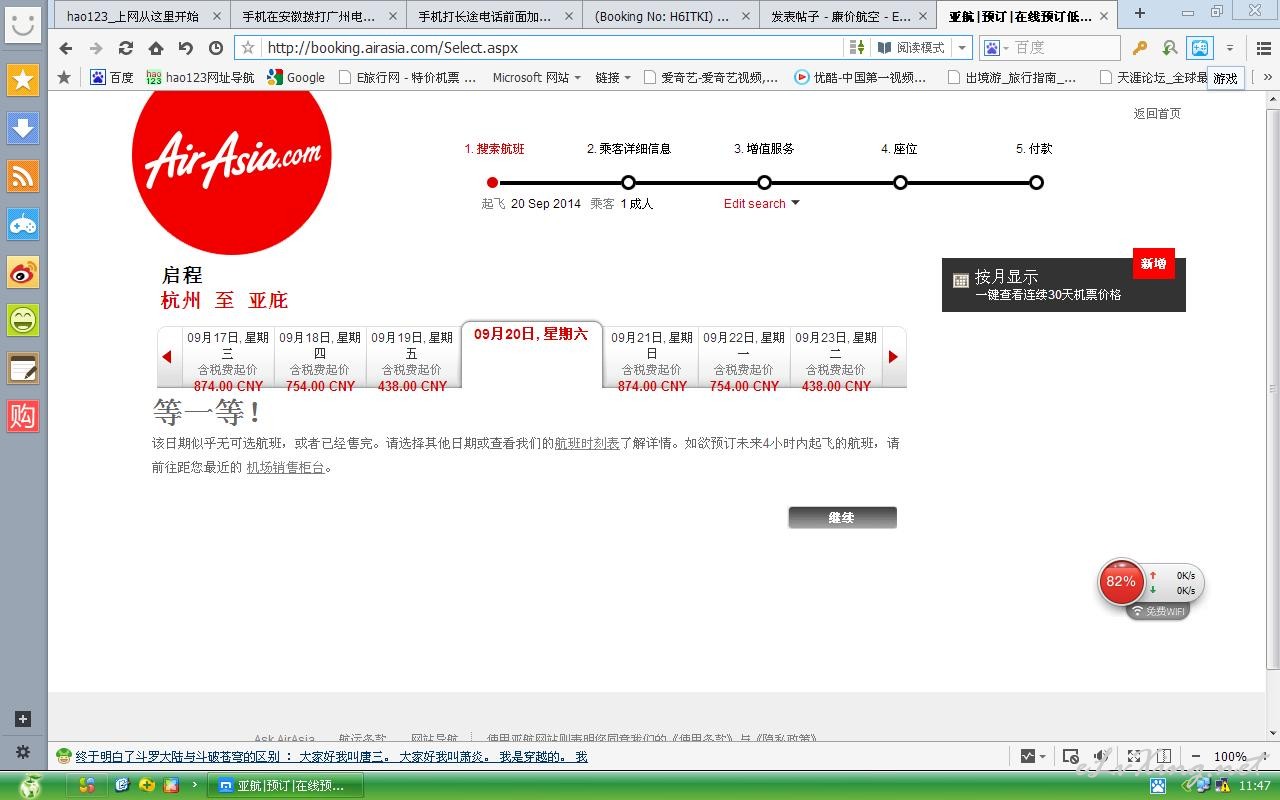Go to the browser home page icon
The height and width of the screenshot is (800, 1280).
(x=156, y=48)
